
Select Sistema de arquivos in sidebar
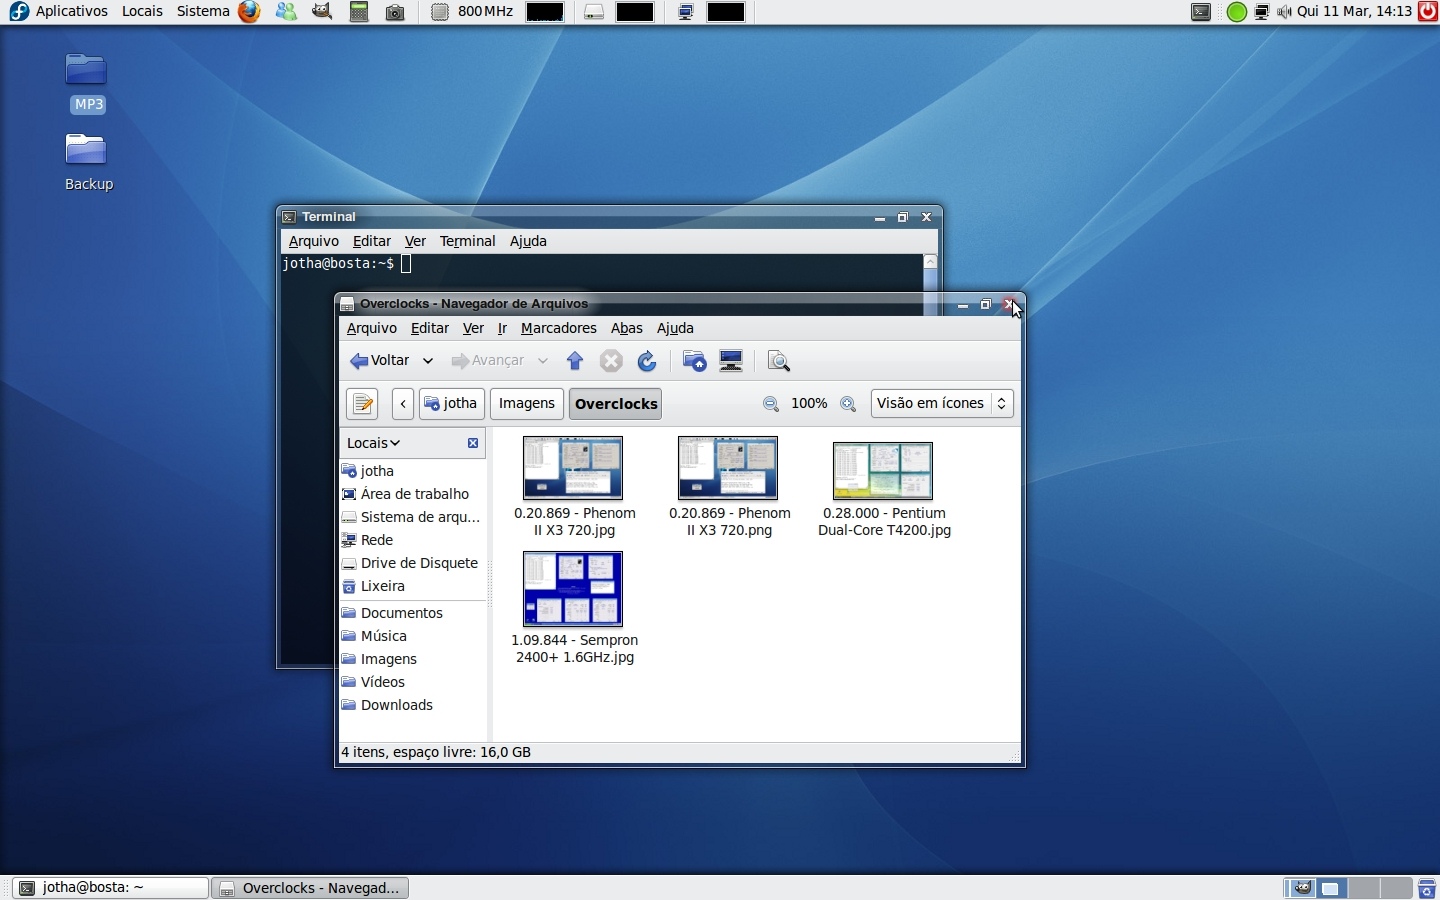point(411,518)
